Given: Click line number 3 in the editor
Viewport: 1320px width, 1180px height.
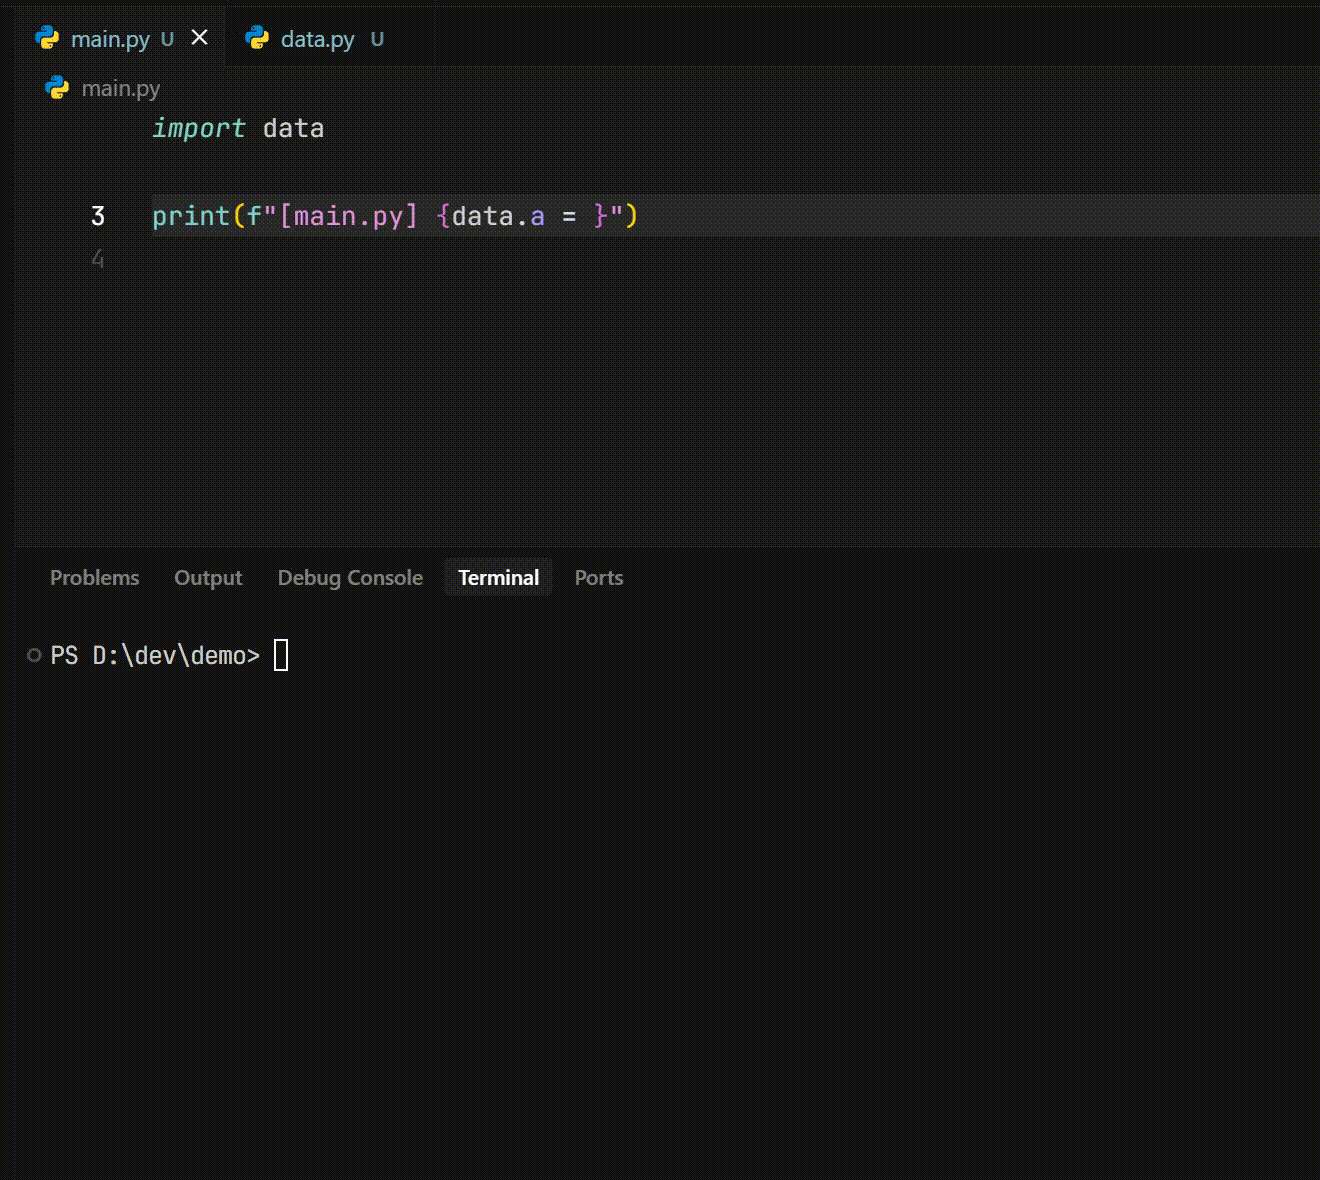Looking at the screenshot, I should click(97, 215).
